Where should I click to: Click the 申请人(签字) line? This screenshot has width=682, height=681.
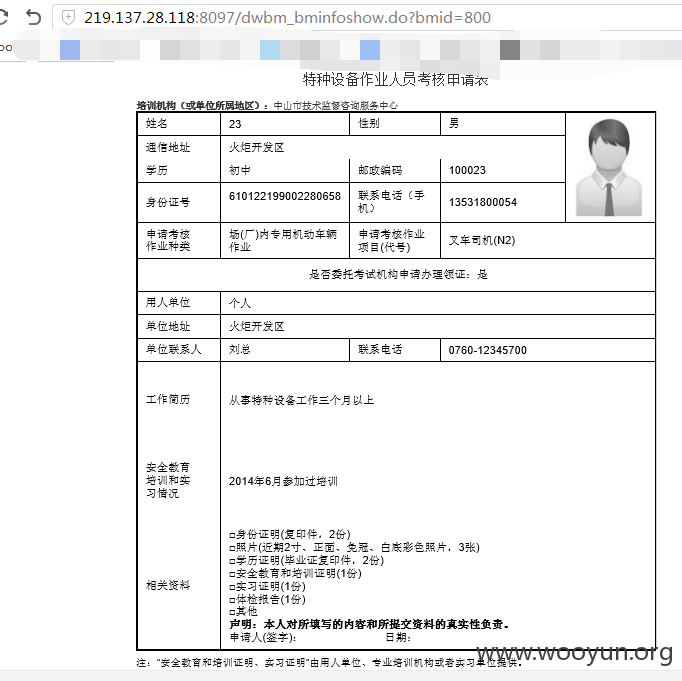263,638
